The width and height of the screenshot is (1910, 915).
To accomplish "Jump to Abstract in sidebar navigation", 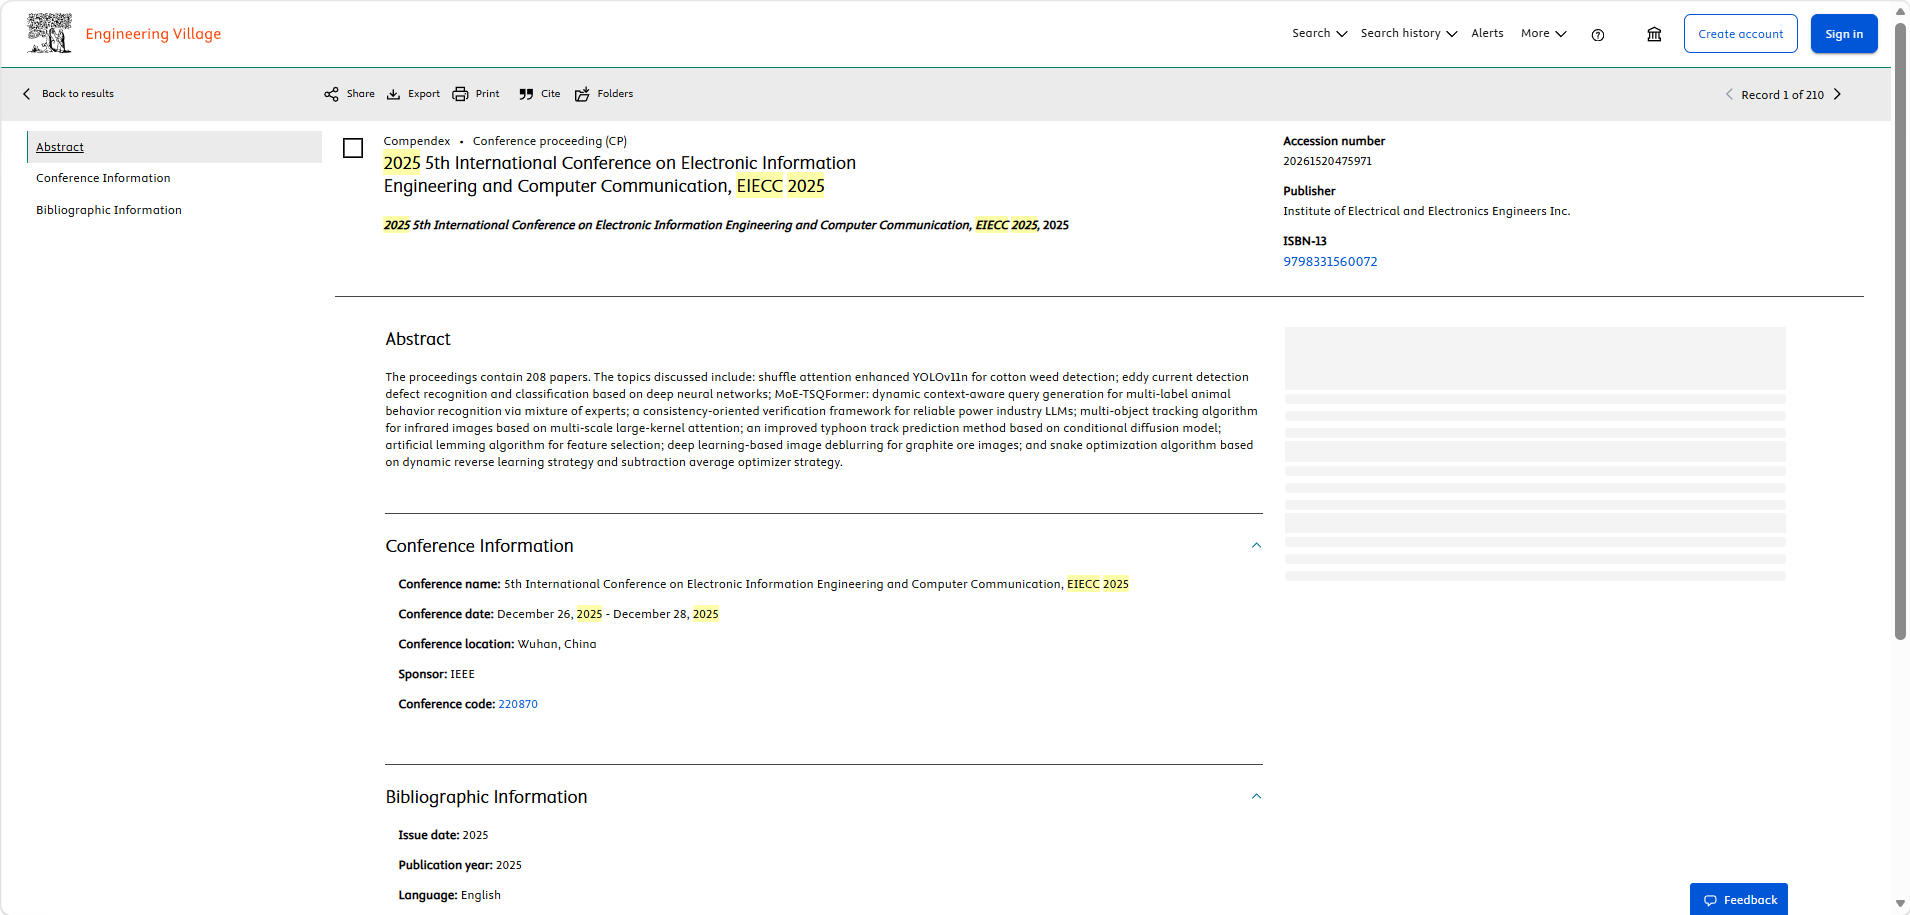I will pyautogui.click(x=60, y=147).
